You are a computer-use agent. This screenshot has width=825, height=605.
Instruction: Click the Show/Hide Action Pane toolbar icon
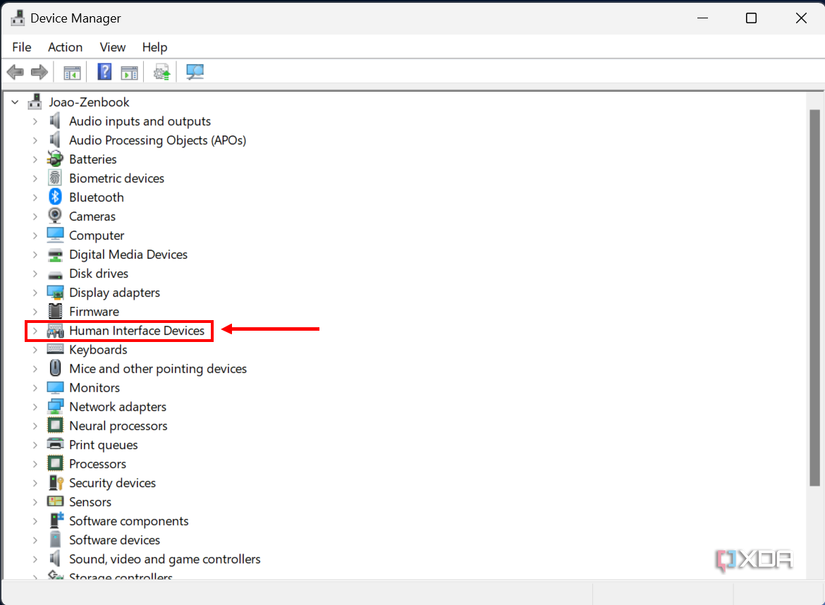129,71
